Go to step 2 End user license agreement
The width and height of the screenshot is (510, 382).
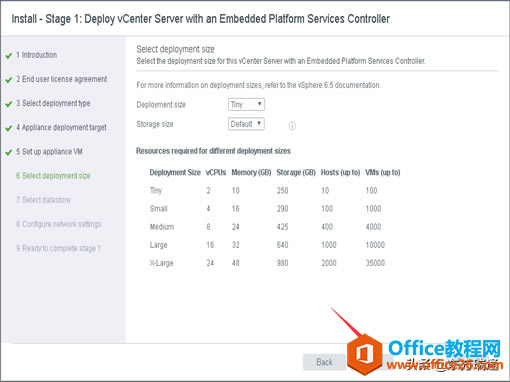(62, 79)
